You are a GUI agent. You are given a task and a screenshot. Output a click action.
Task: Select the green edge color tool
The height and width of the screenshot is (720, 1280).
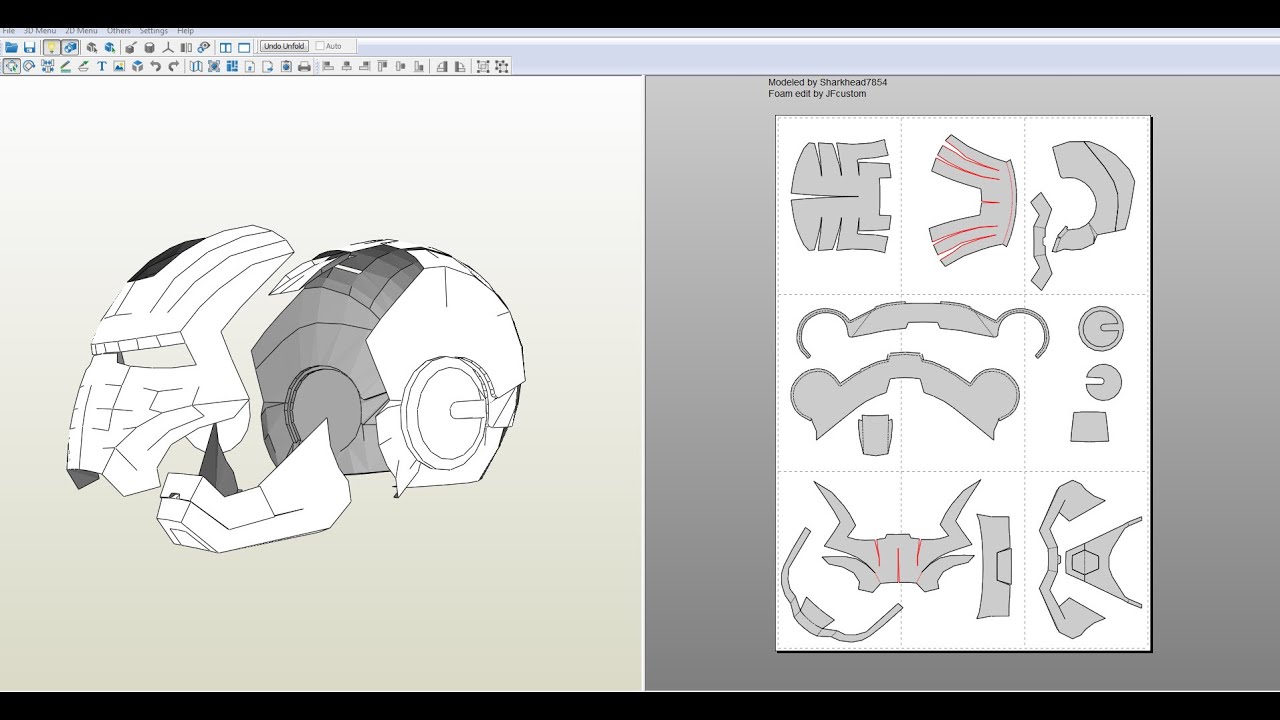tap(65, 66)
